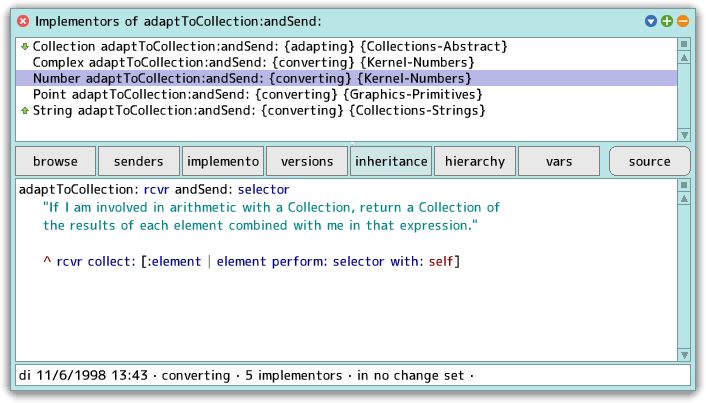Click the inheritance button
The width and height of the screenshot is (706, 403).
click(x=391, y=161)
